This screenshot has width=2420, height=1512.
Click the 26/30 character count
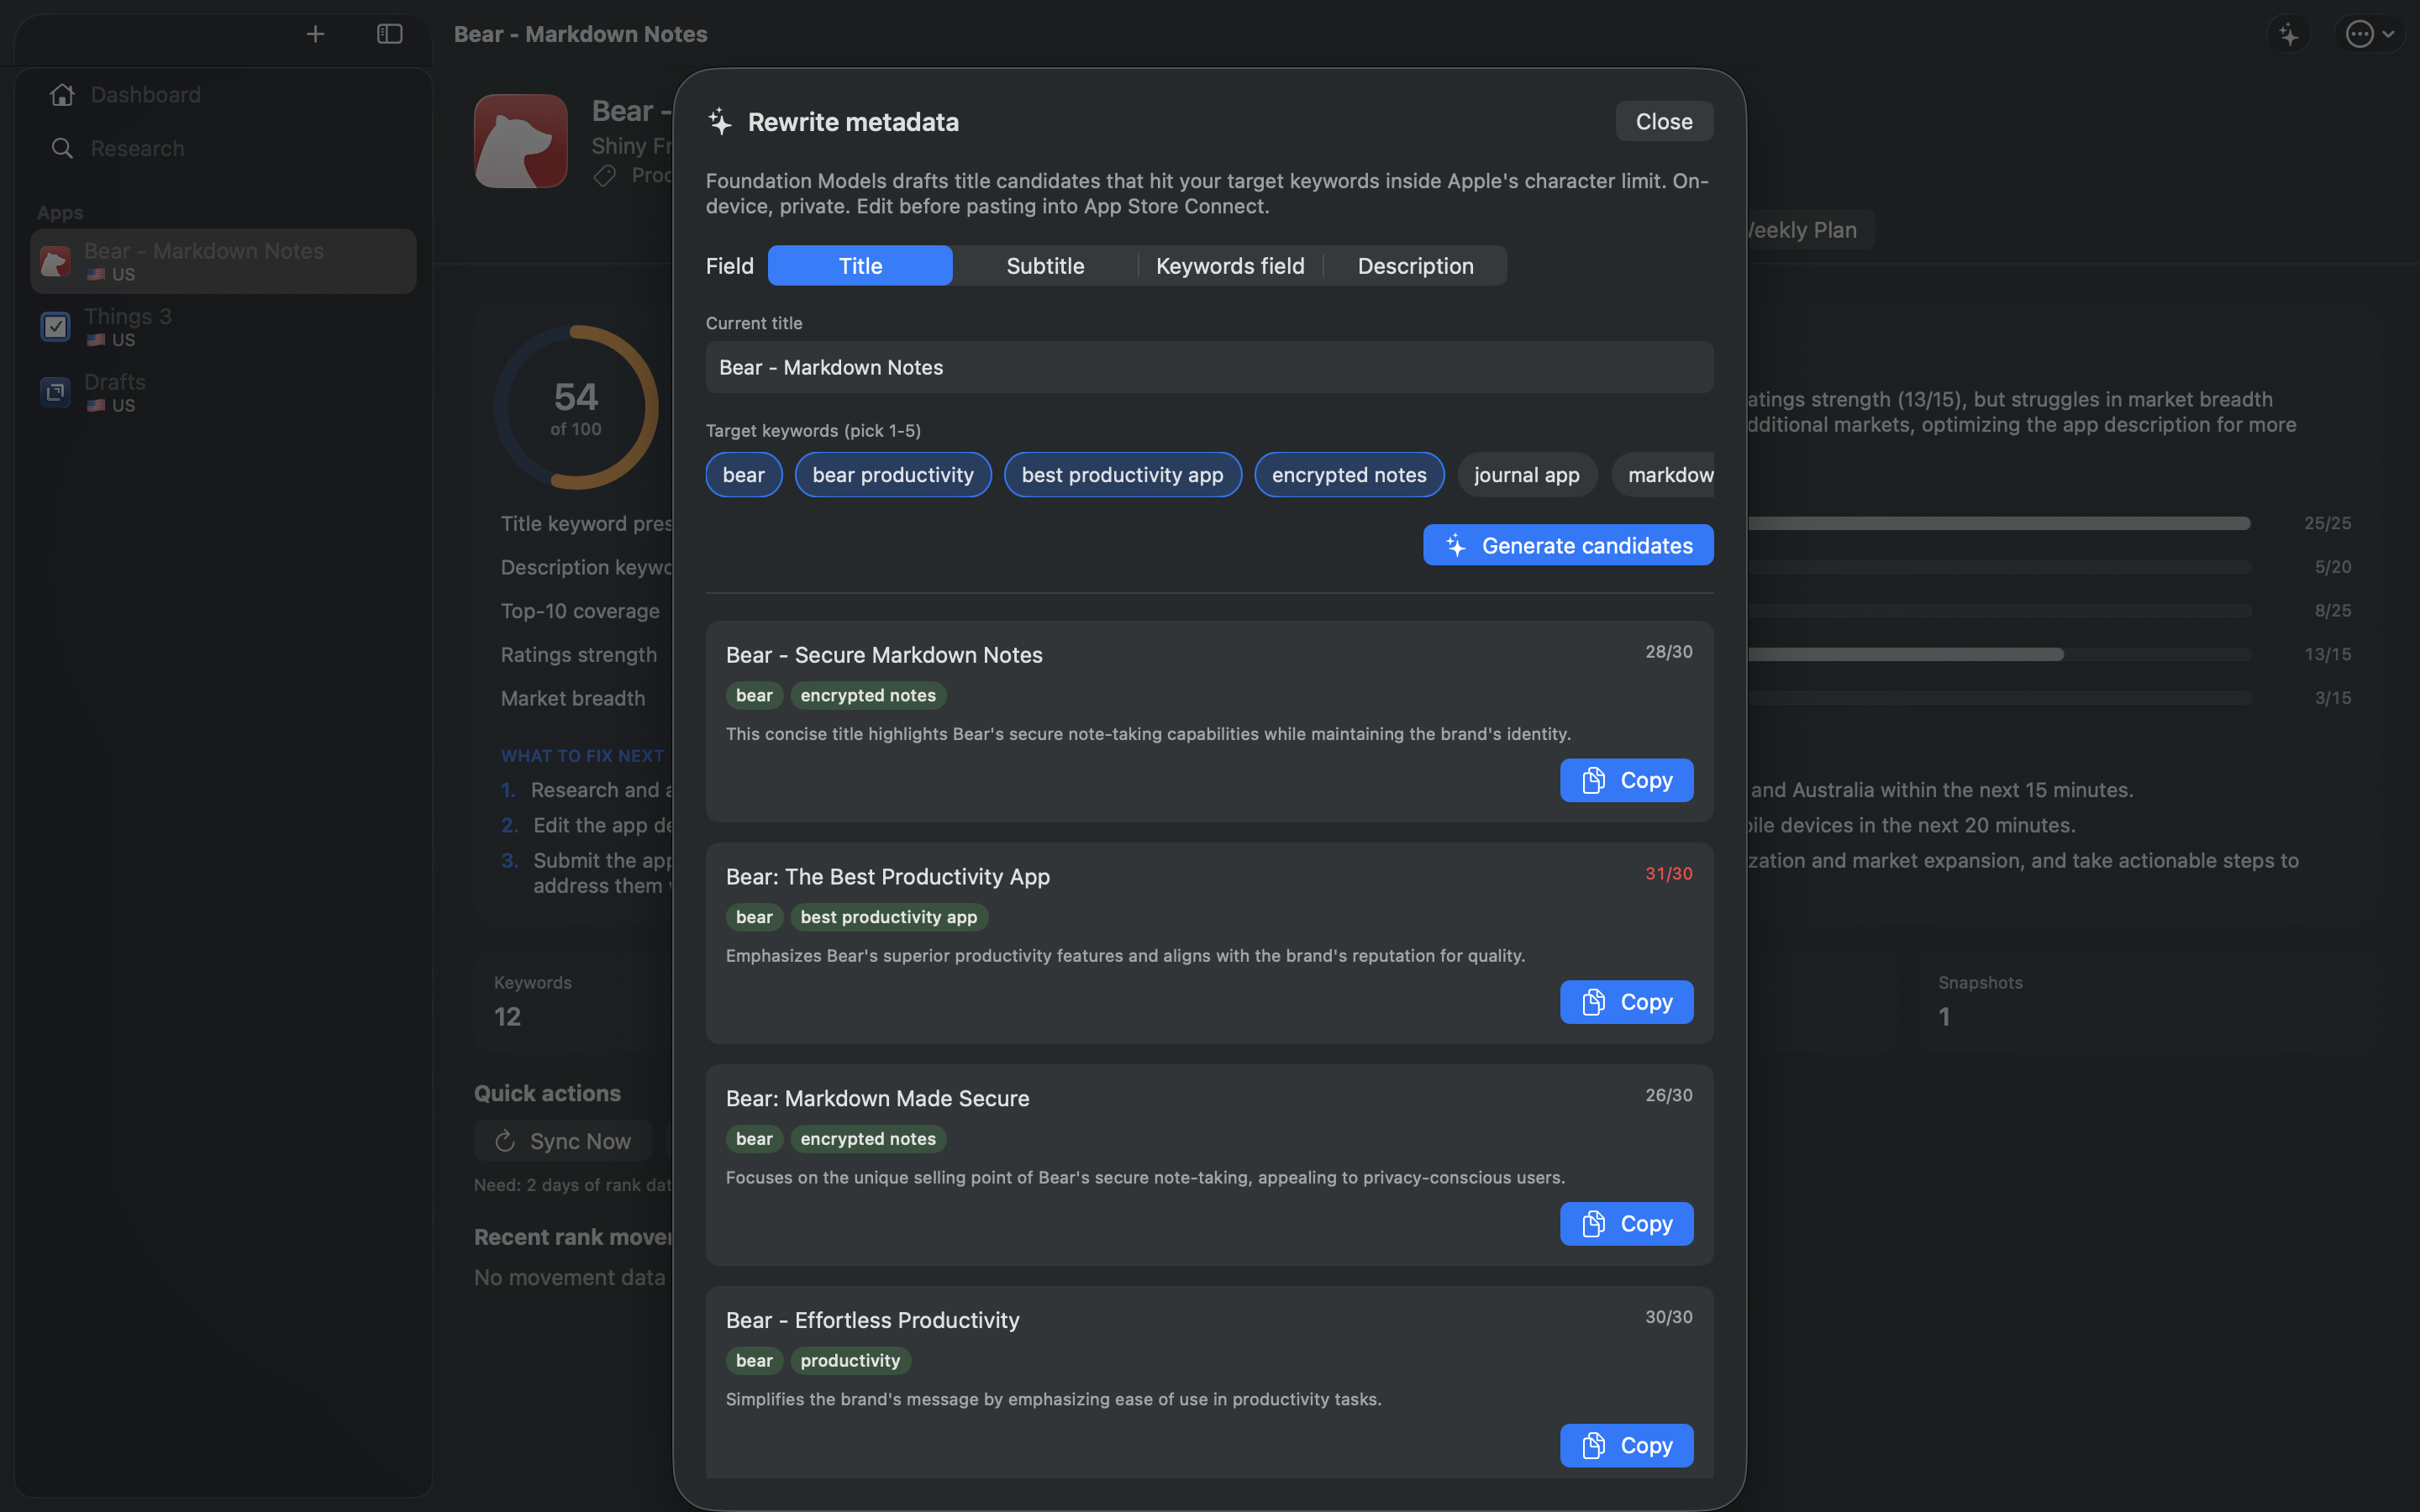pyautogui.click(x=1668, y=1095)
